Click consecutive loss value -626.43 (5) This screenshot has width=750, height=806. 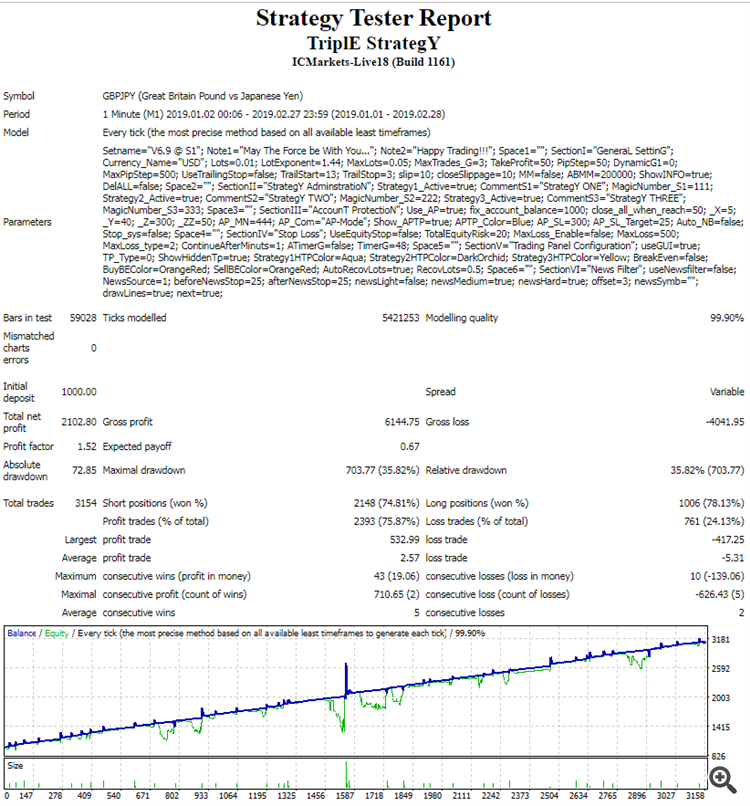(x=720, y=595)
